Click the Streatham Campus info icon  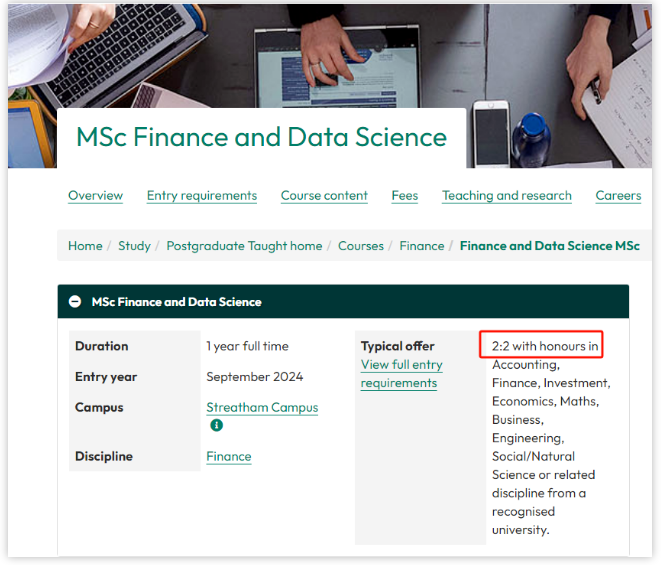216,425
